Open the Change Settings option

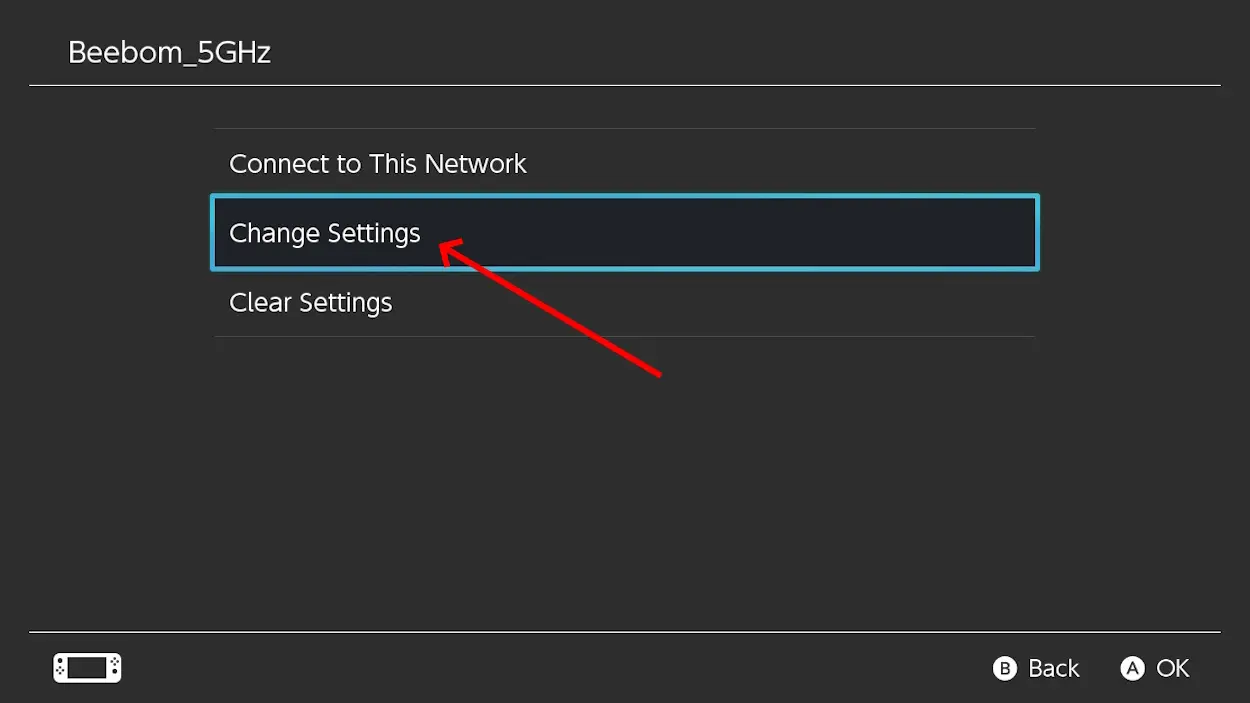pyautogui.click(x=325, y=233)
